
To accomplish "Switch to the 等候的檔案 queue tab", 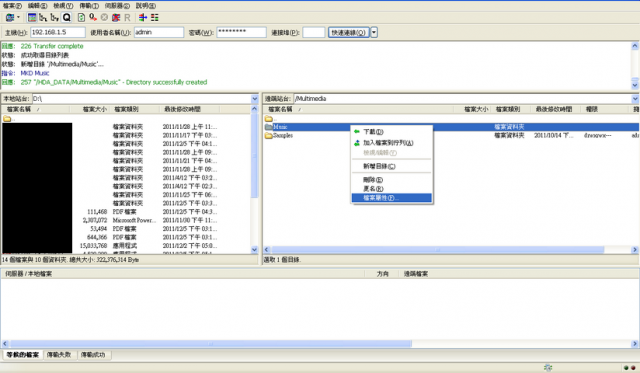I will (x=22, y=355).
